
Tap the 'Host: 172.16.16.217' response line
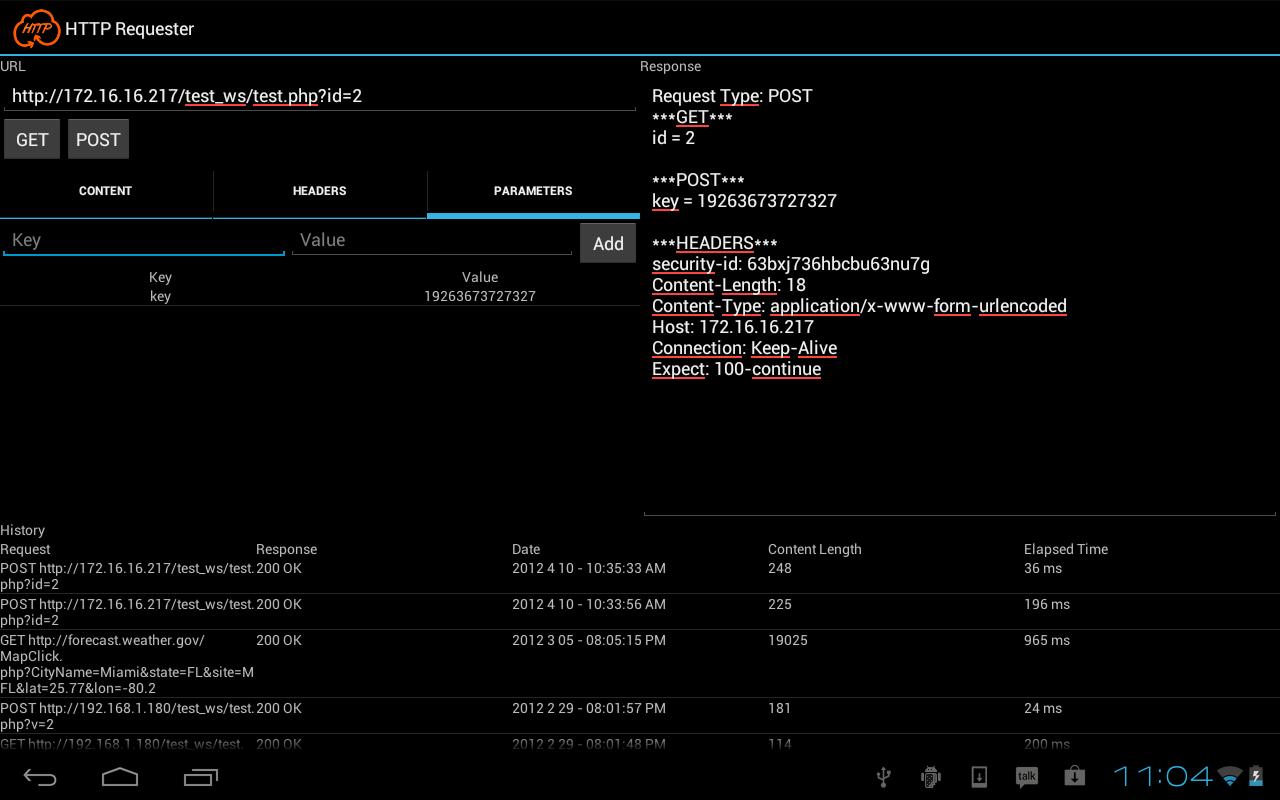733,327
